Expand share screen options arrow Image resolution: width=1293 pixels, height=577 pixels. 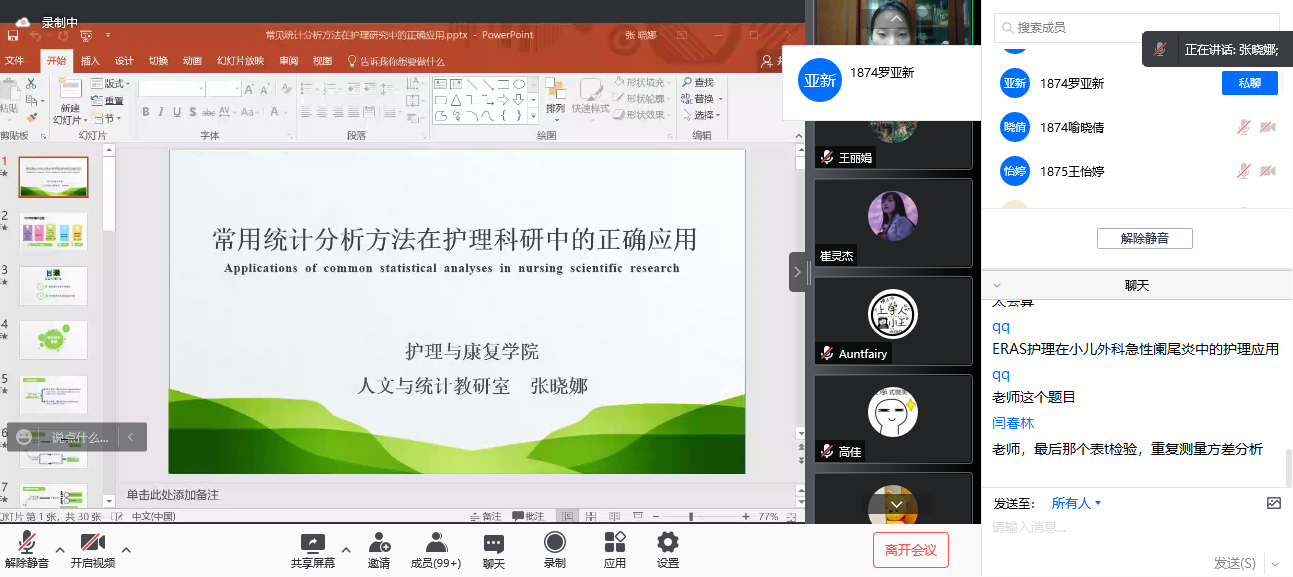pos(346,550)
